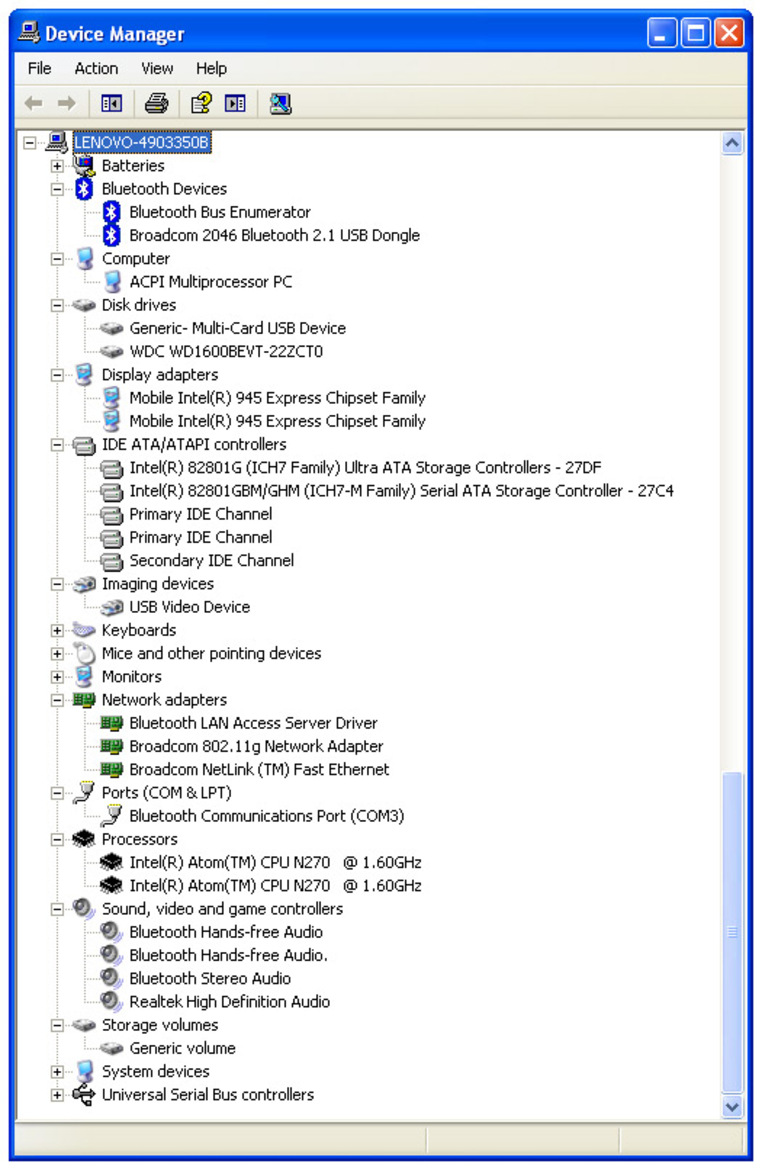Click the IDE ATA/ATAPI controllers icon
762x1170 pixels.
[x=84, y=445]
